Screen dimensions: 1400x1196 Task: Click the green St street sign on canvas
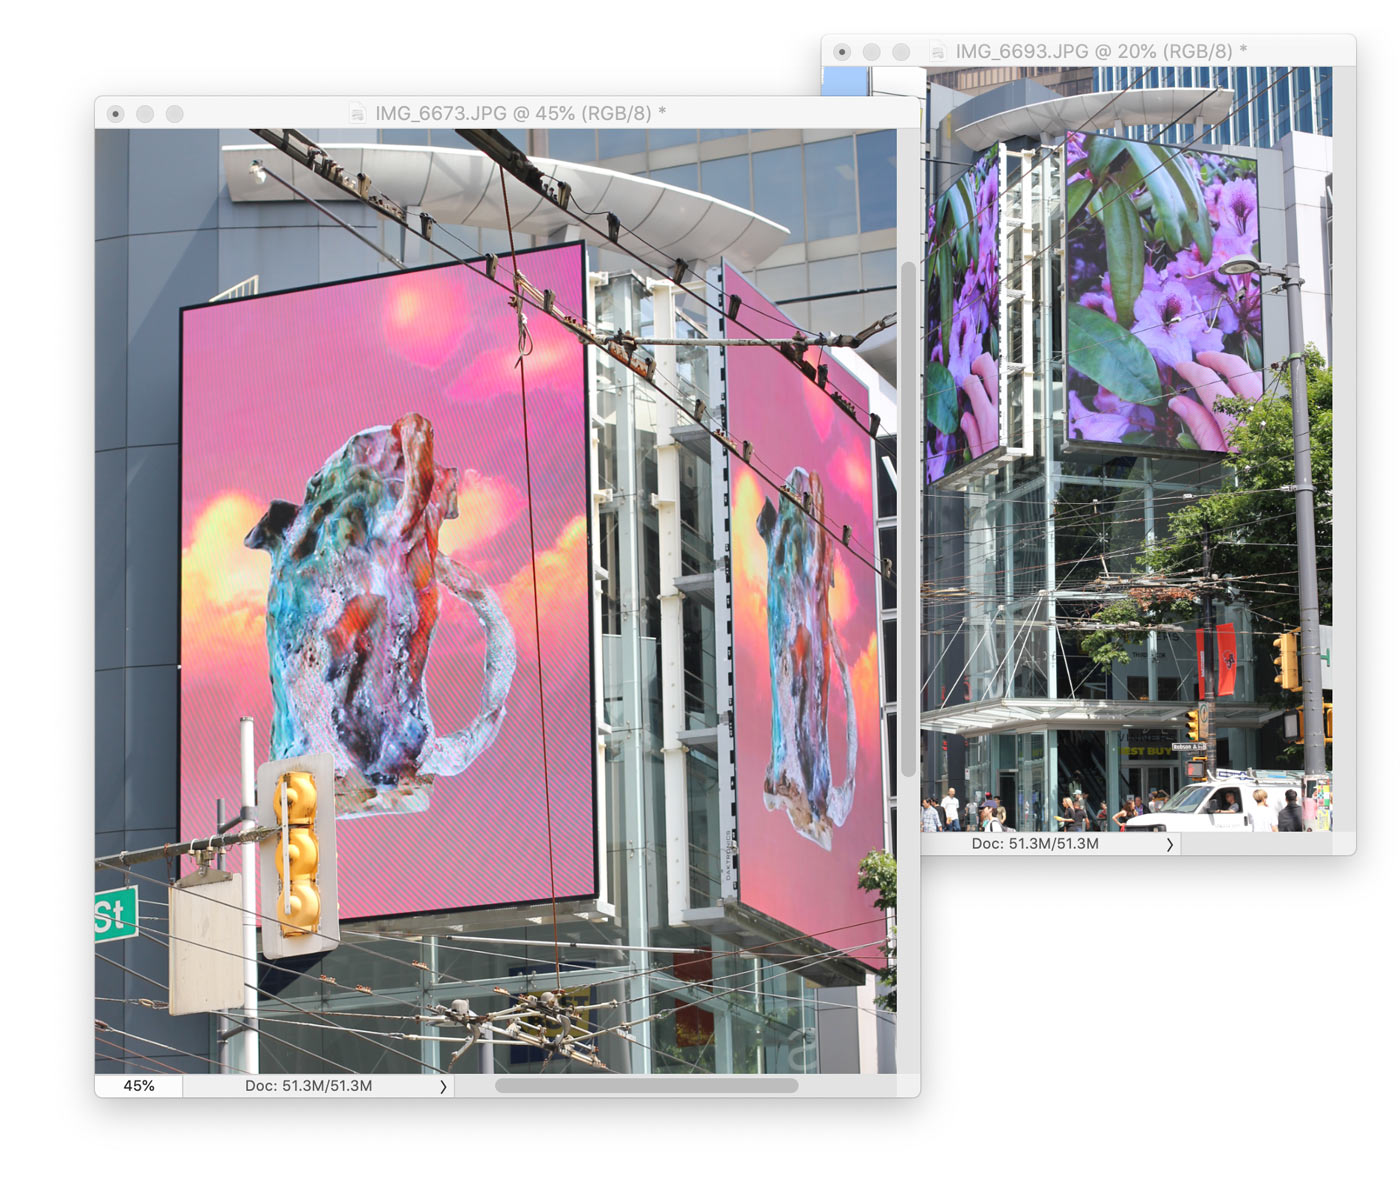tap(116, 914)
